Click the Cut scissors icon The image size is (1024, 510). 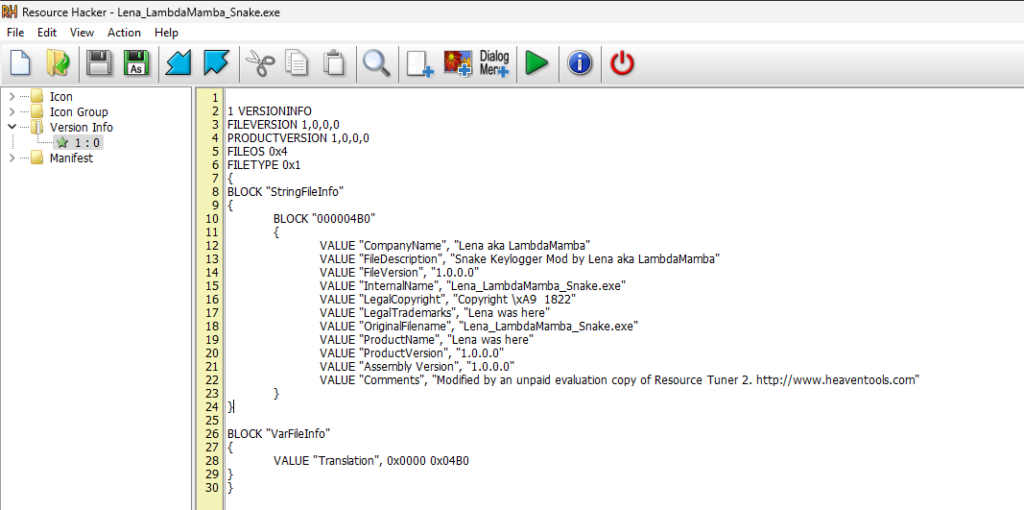click(x=259, y=63)
